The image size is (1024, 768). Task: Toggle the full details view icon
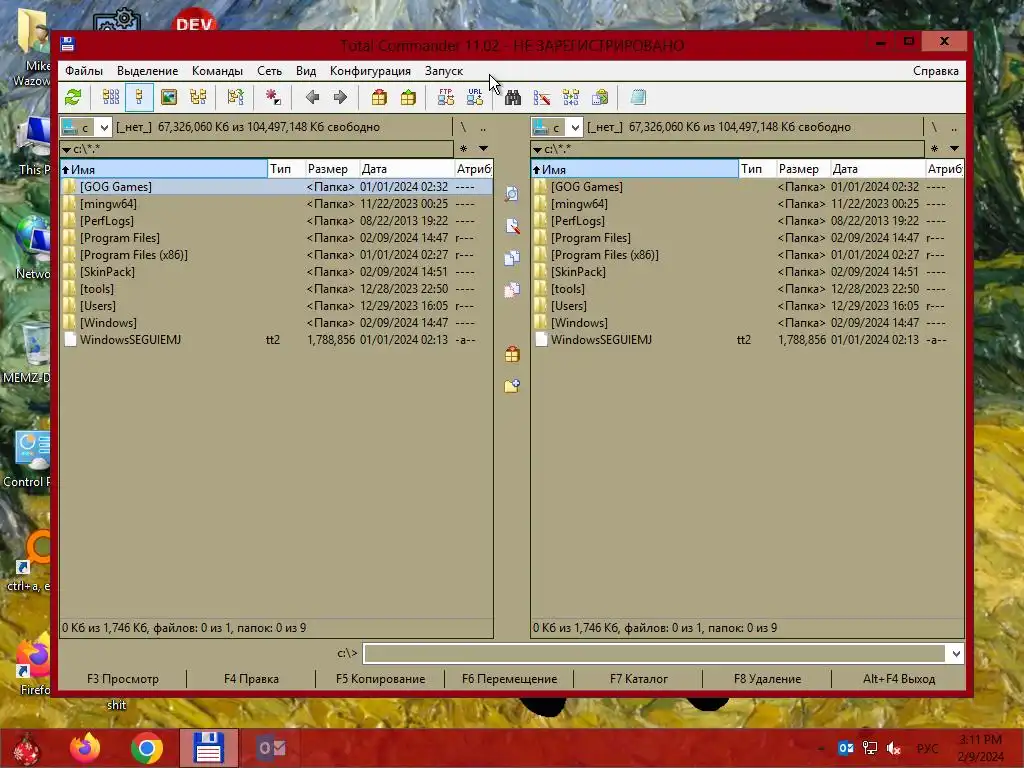click(x=139, y=97)
